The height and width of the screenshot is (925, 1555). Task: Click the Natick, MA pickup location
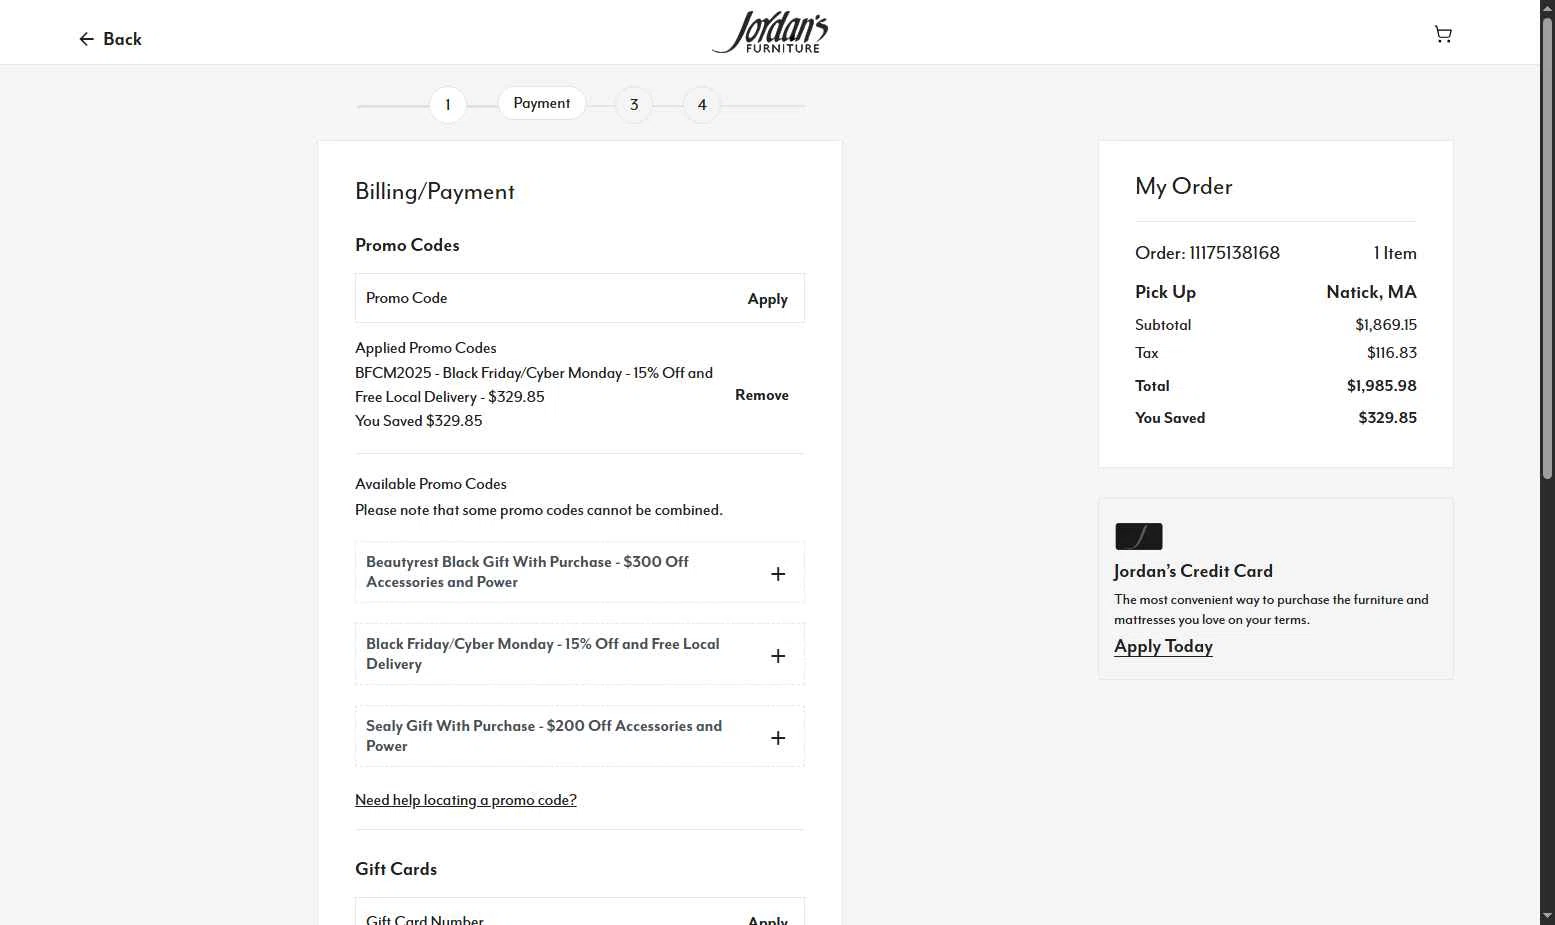[x=1371, y=292]
